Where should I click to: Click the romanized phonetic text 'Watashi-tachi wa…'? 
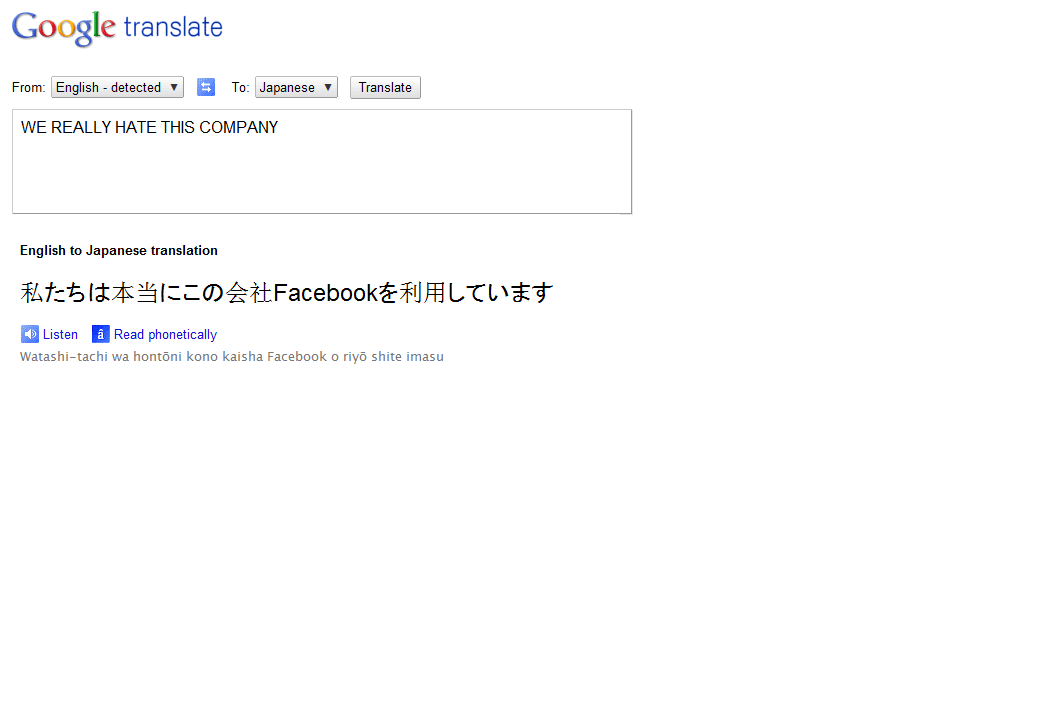232,357
